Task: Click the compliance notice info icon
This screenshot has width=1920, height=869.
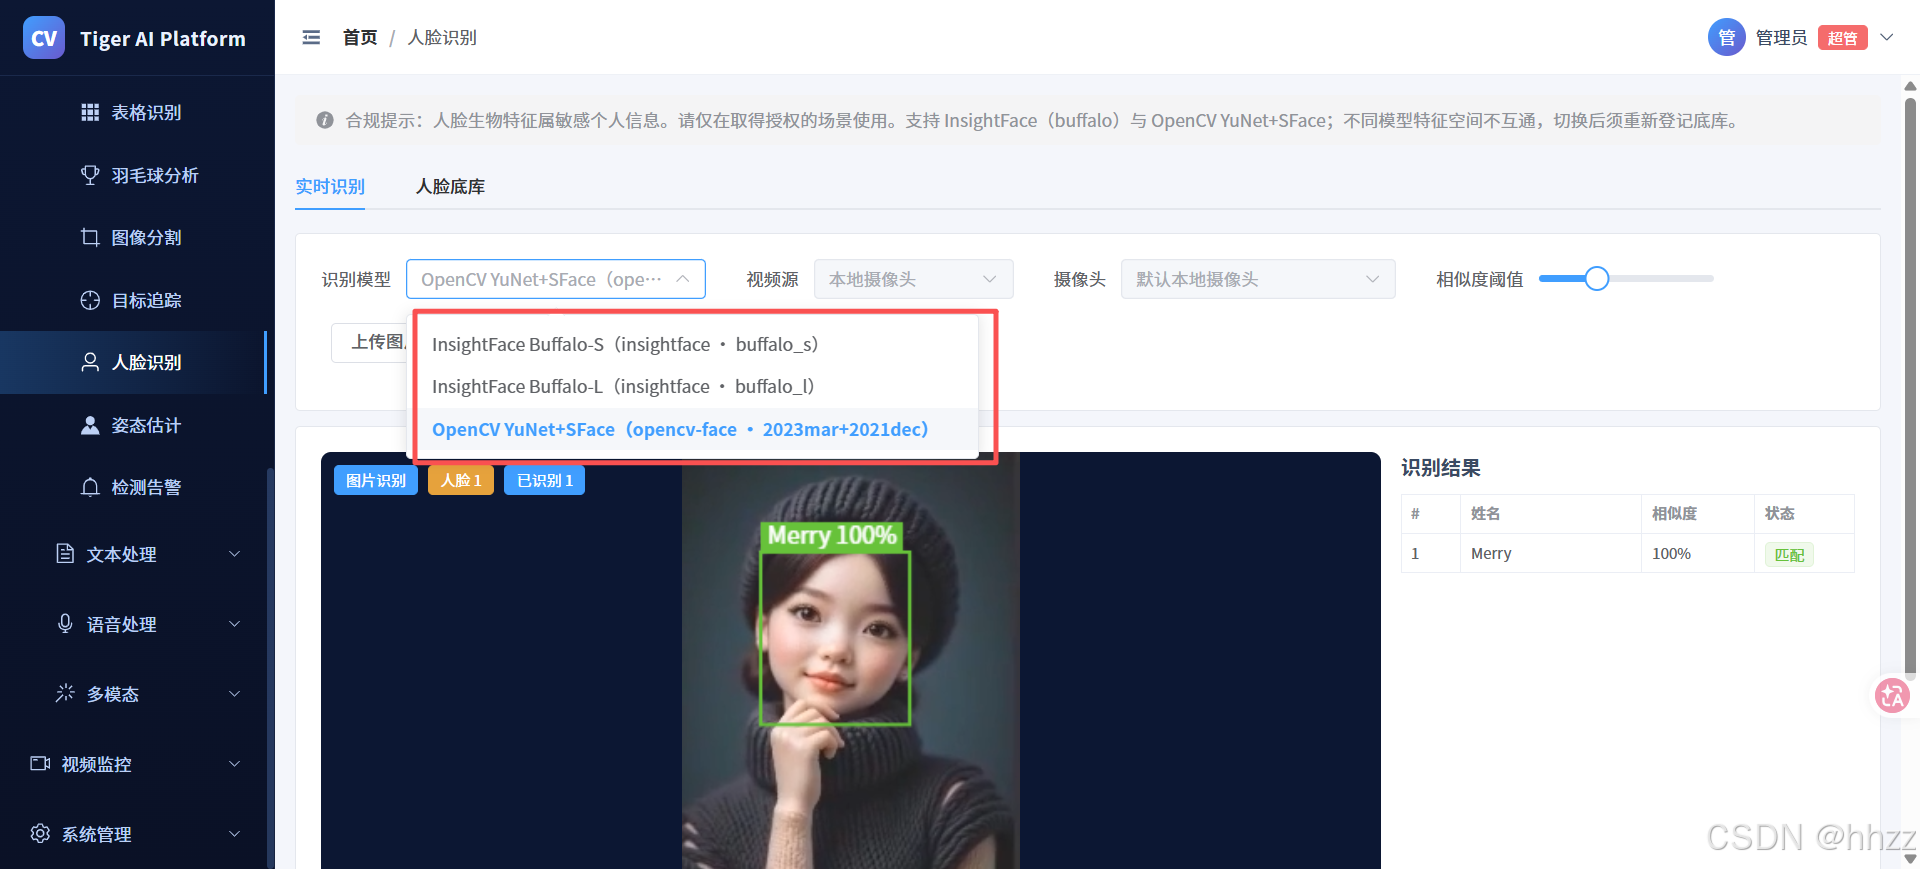Action: coord(325,120)
